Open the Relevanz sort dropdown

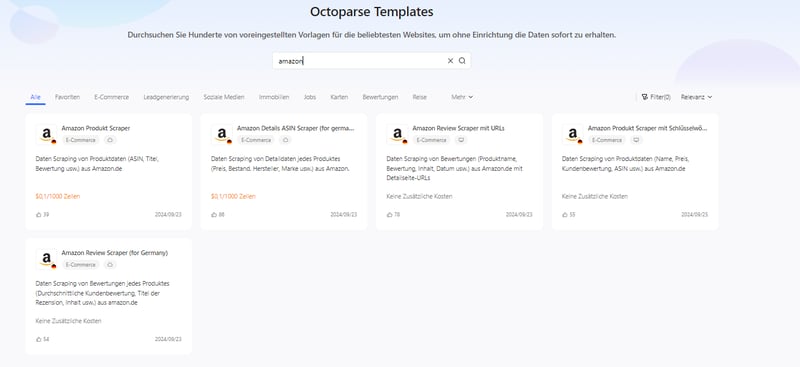(x=696, y=97)
